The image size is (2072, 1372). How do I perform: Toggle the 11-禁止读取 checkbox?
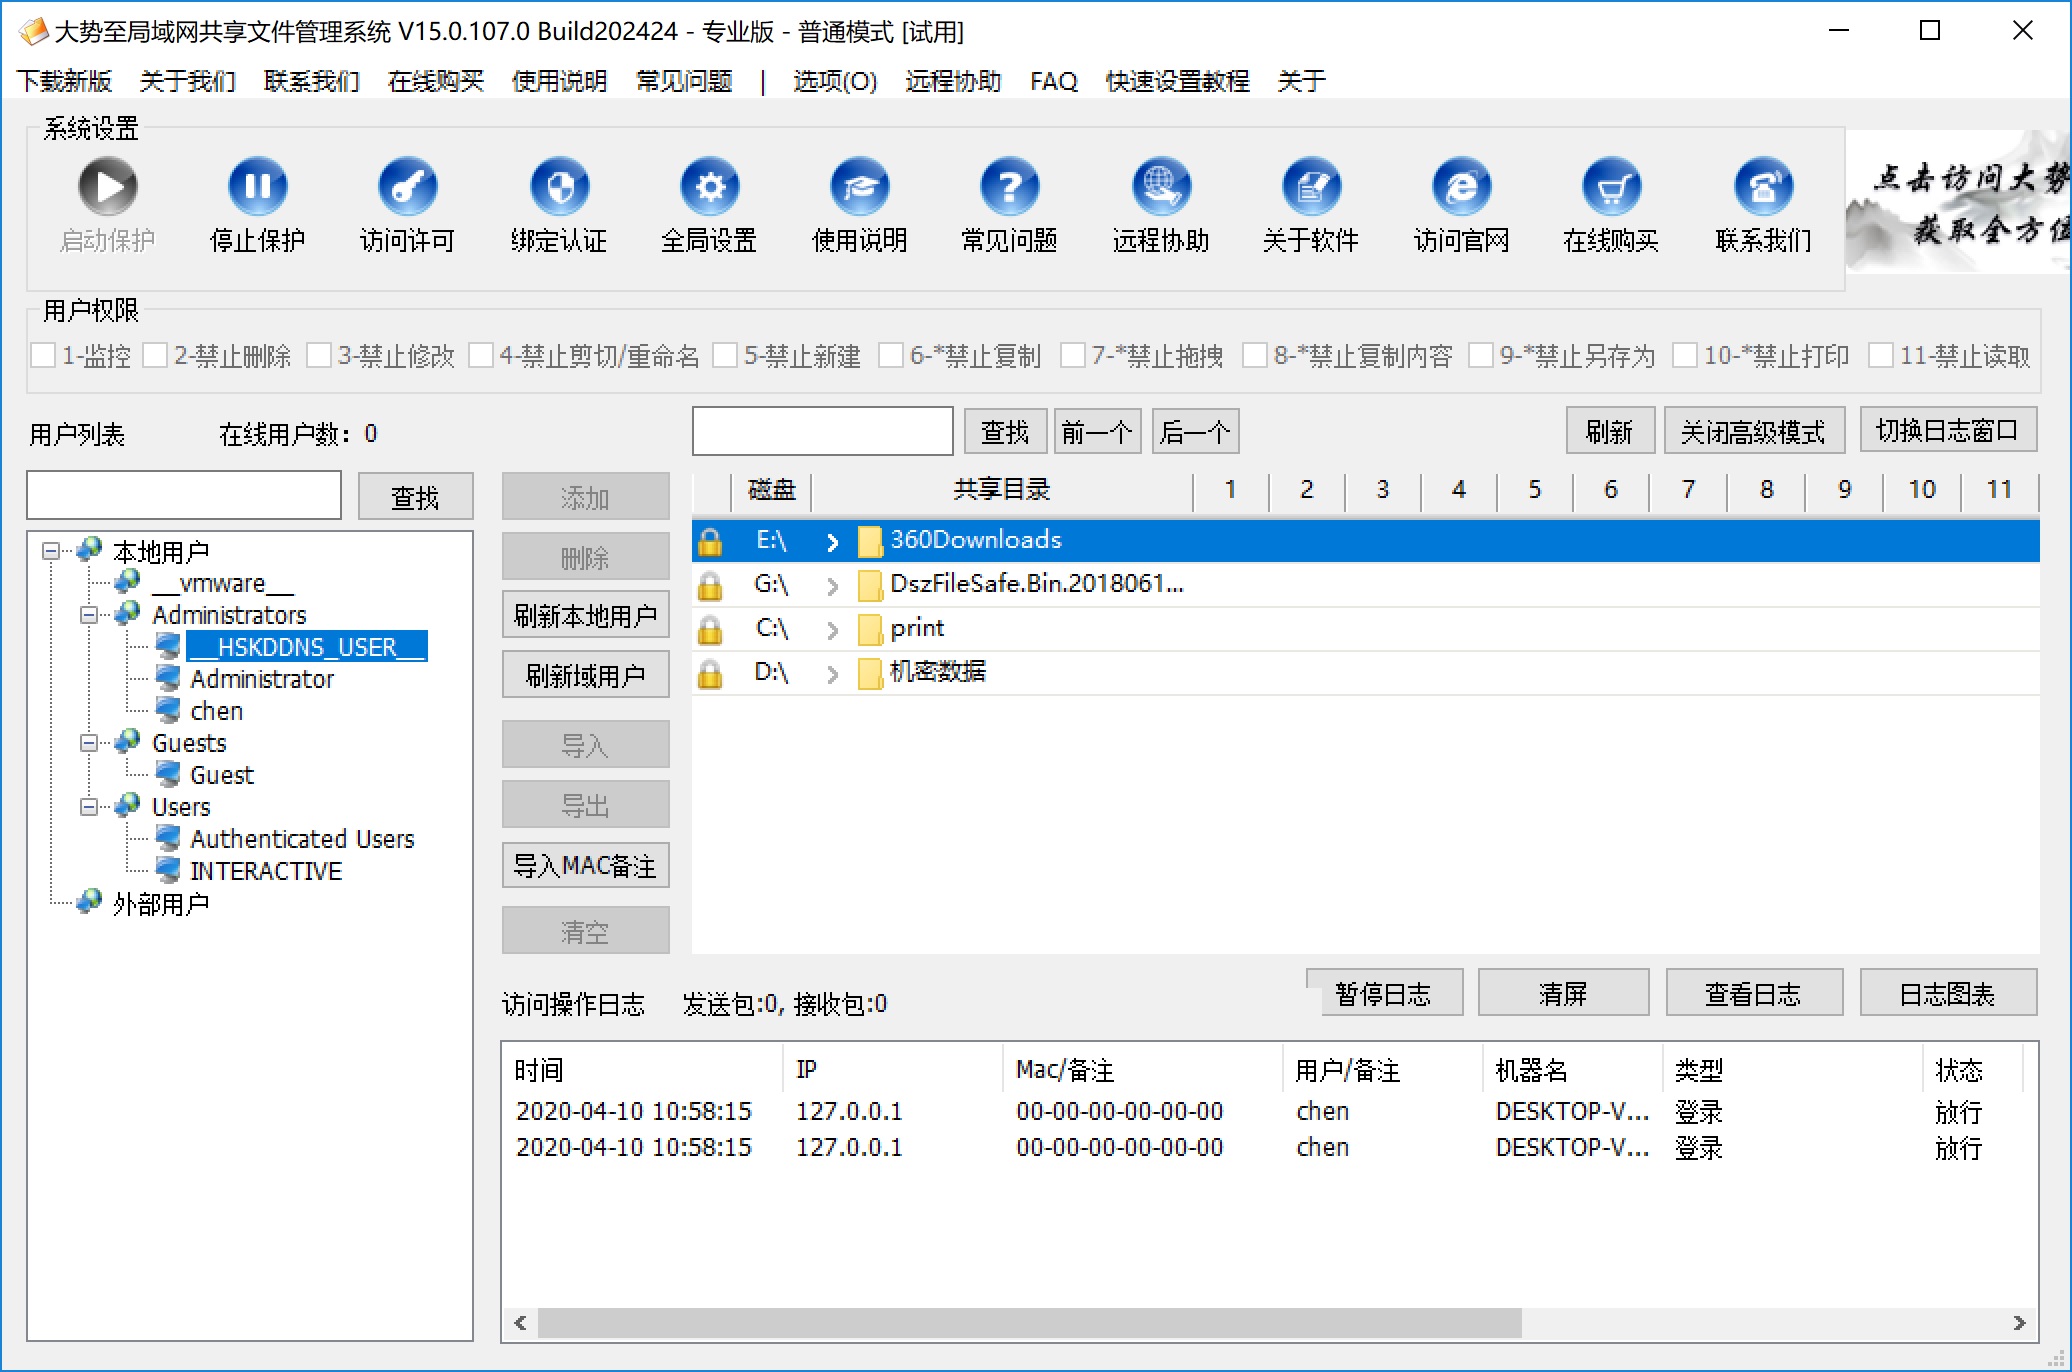[x=1880, y=356]
